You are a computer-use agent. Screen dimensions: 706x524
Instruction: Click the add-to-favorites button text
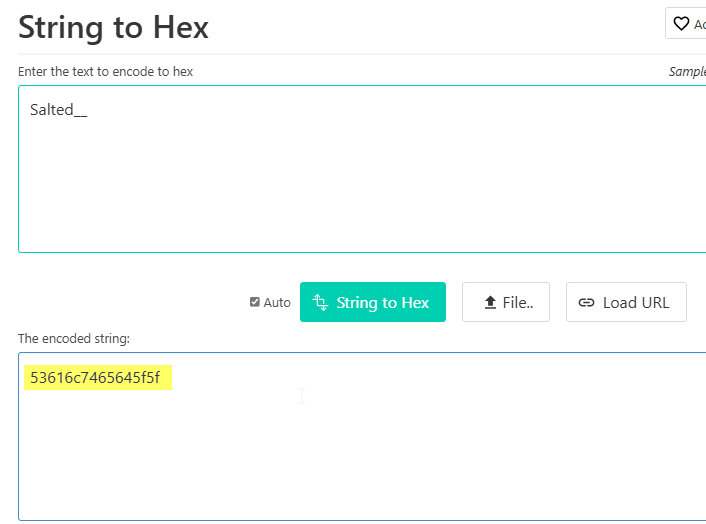click(700, 24)
